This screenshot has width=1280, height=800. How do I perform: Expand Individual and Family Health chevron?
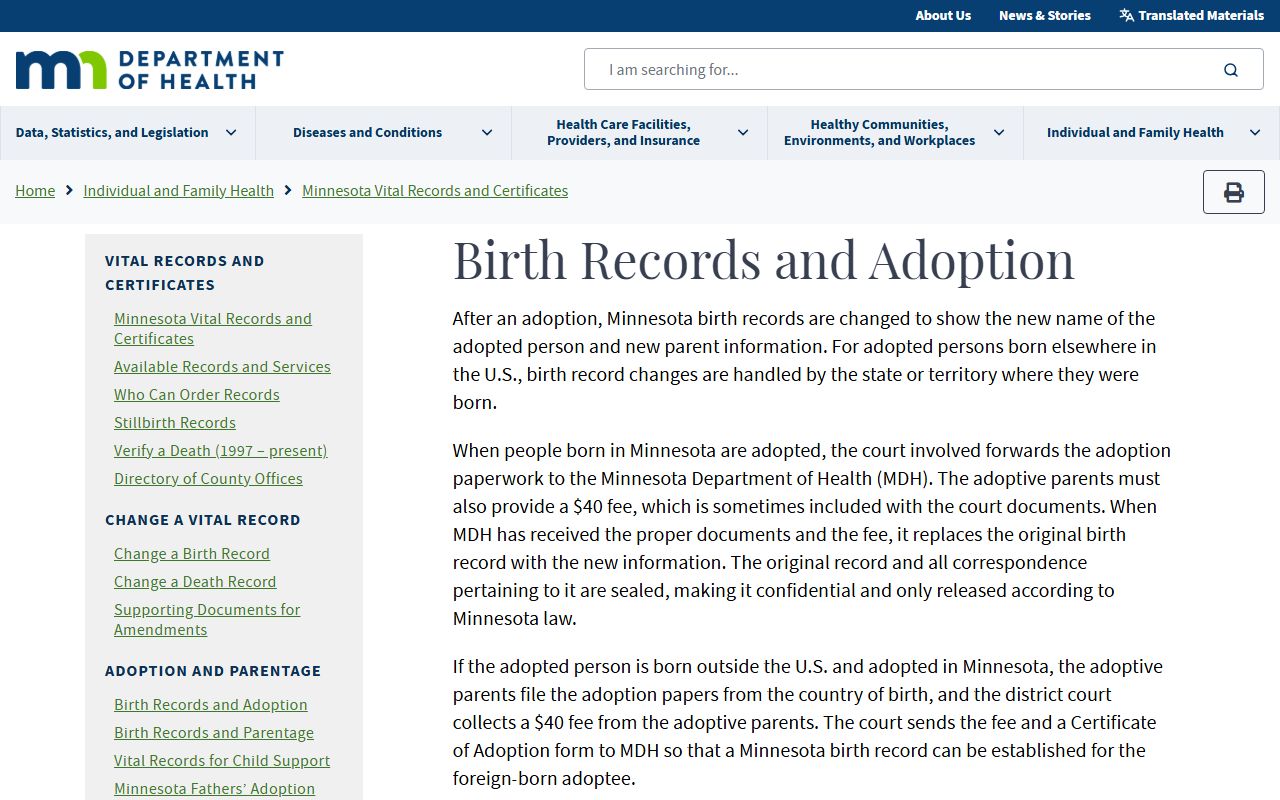point(1255,132)
